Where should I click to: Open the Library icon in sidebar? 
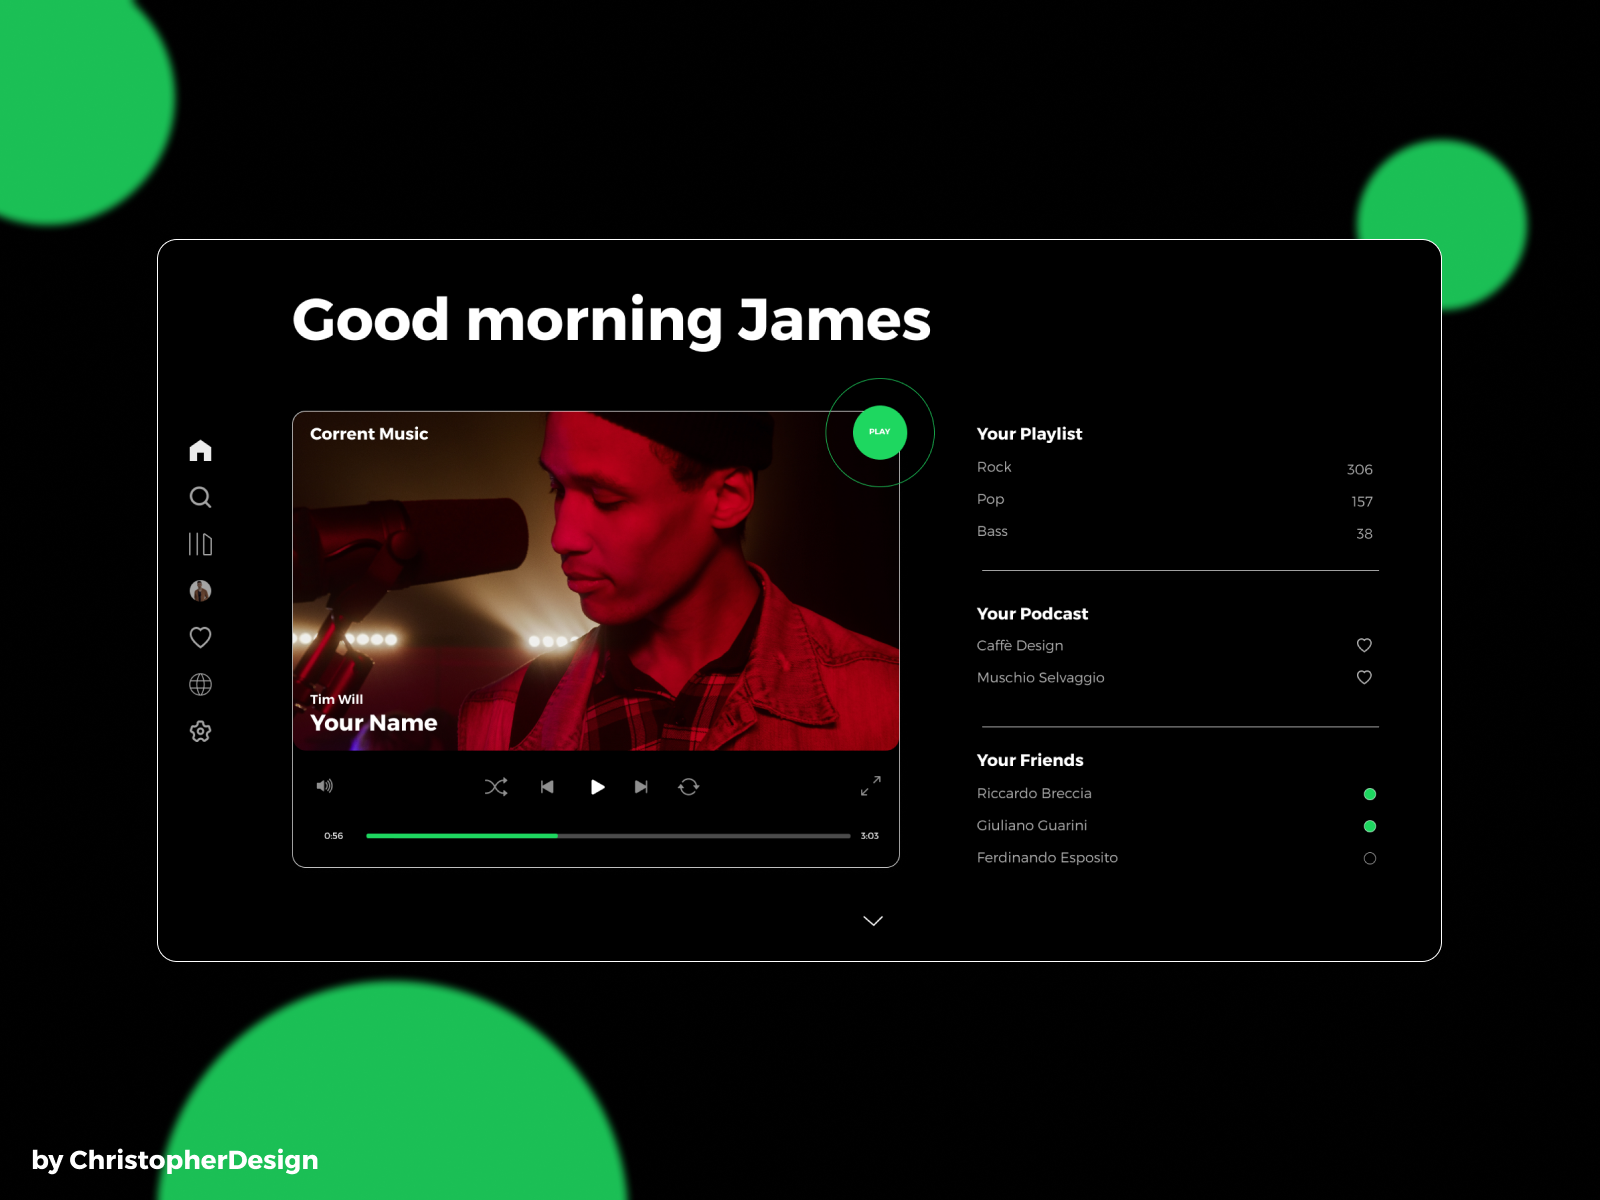(x=200, y=544)
